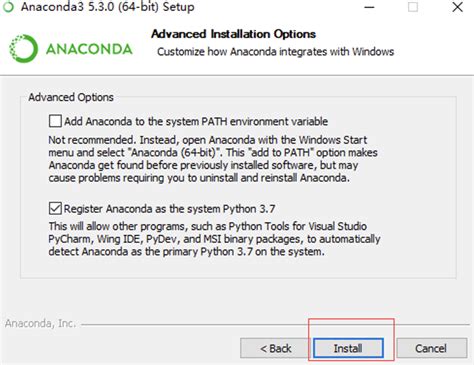Screen dimensions: 474x365
Task: Minimize the Anaconda3 Setup window
Action: [369, 7]
